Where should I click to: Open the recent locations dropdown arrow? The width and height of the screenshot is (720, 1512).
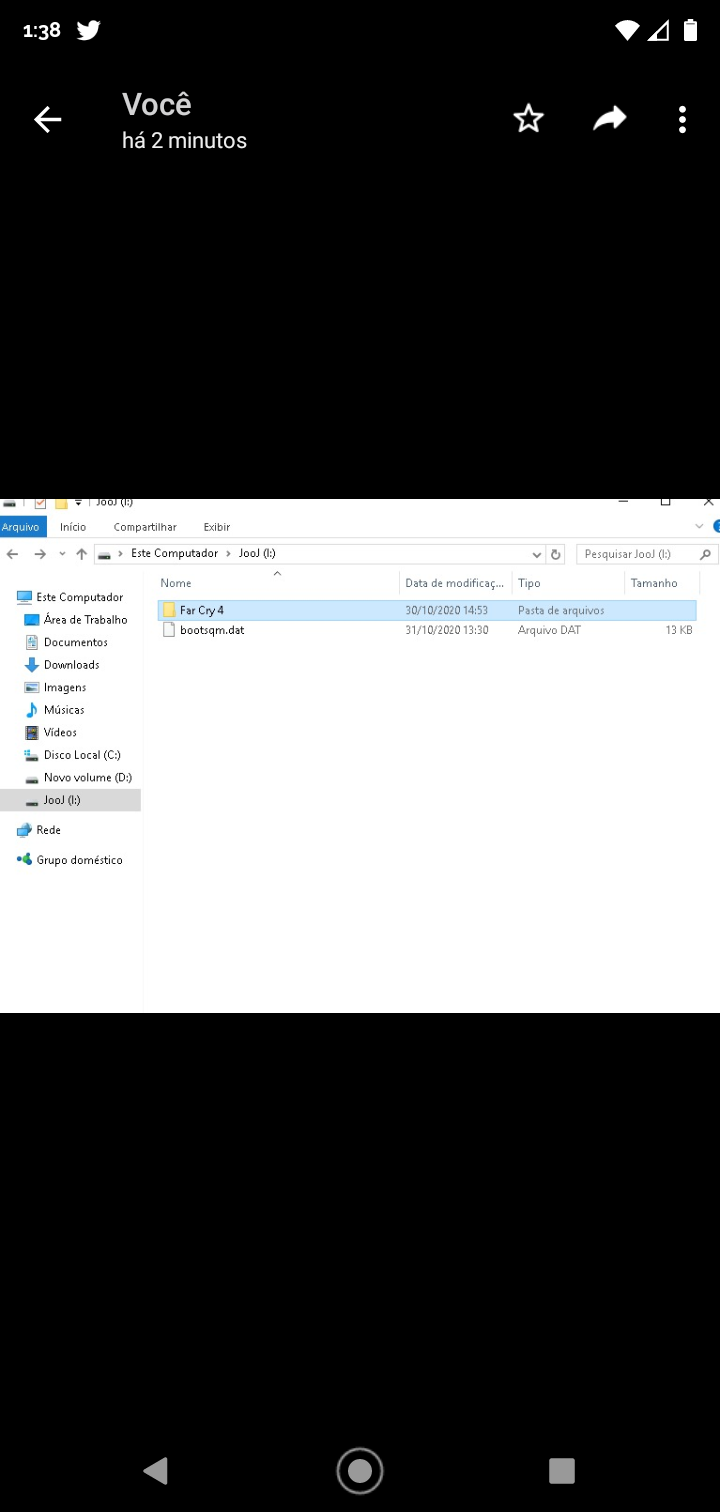point(62,554)
